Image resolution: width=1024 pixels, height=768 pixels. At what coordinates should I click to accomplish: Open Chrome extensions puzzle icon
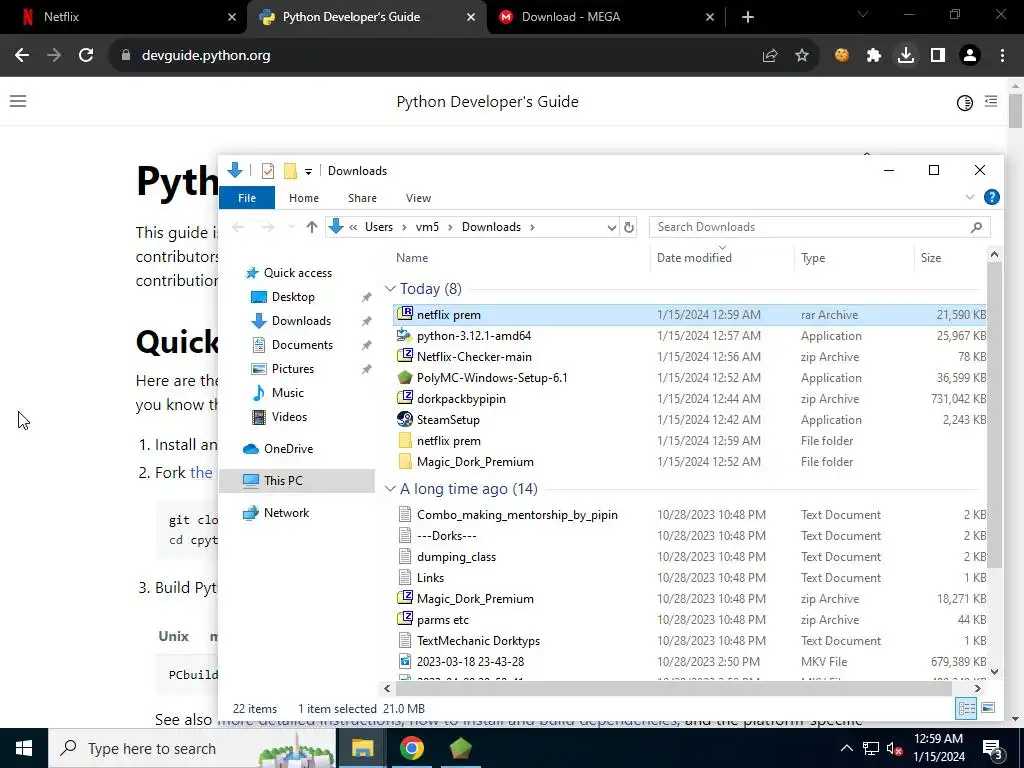pos(874,56)
